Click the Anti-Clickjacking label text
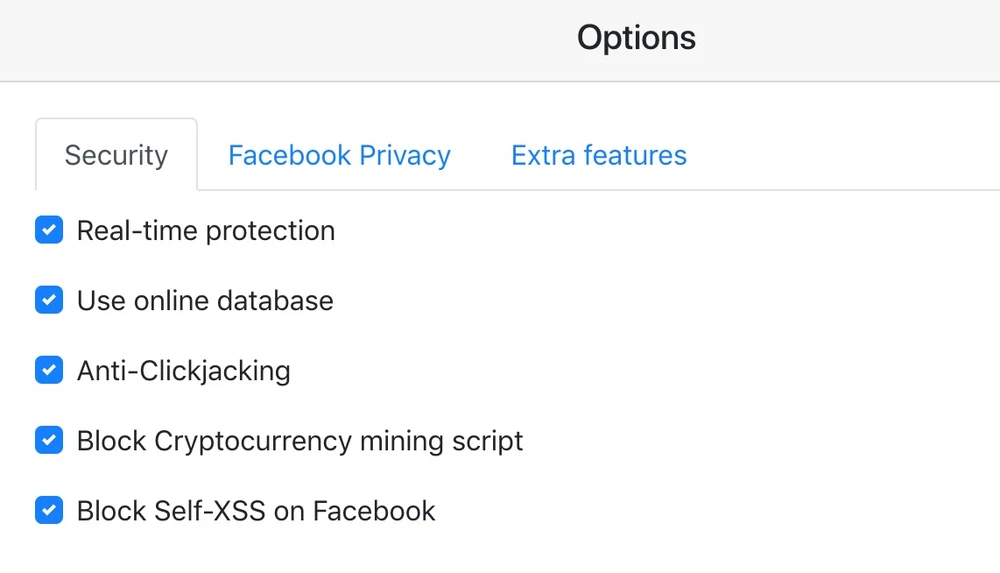The height and width of the screenshot is (573, 1000). pyautogui.click(x=183, y=371)
